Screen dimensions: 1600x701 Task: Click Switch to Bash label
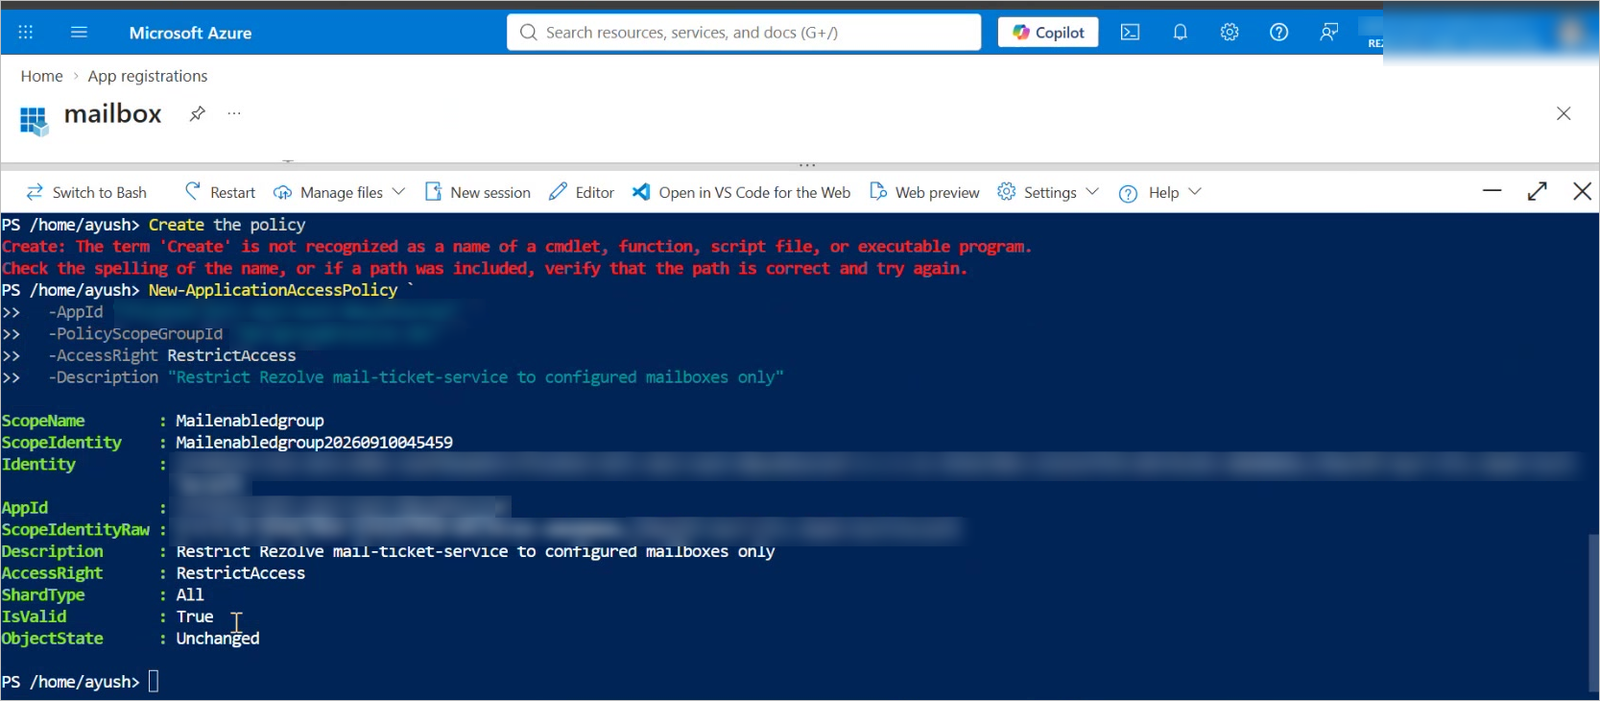99,193
